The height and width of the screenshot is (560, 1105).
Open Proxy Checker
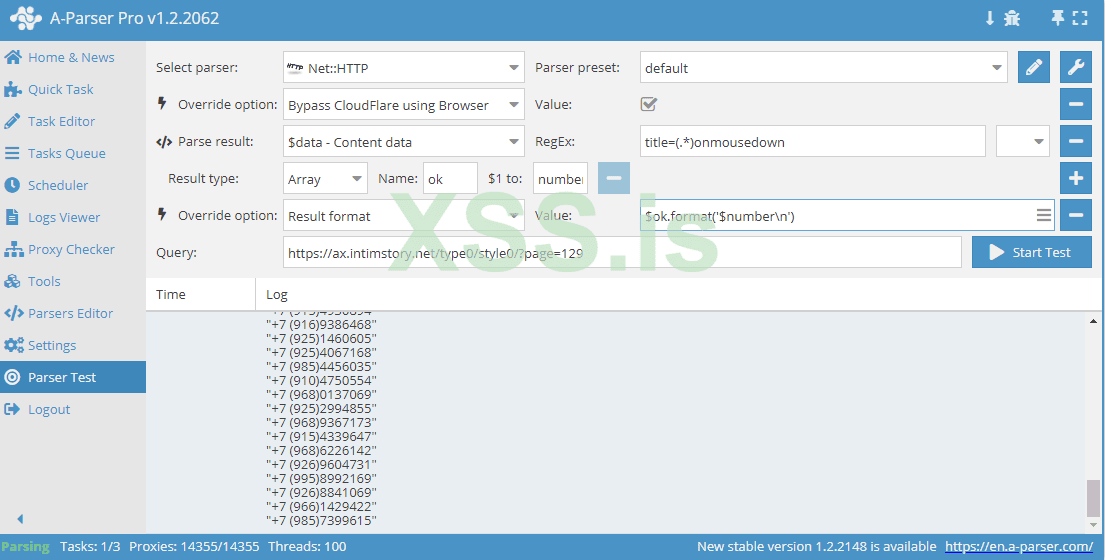73,249
